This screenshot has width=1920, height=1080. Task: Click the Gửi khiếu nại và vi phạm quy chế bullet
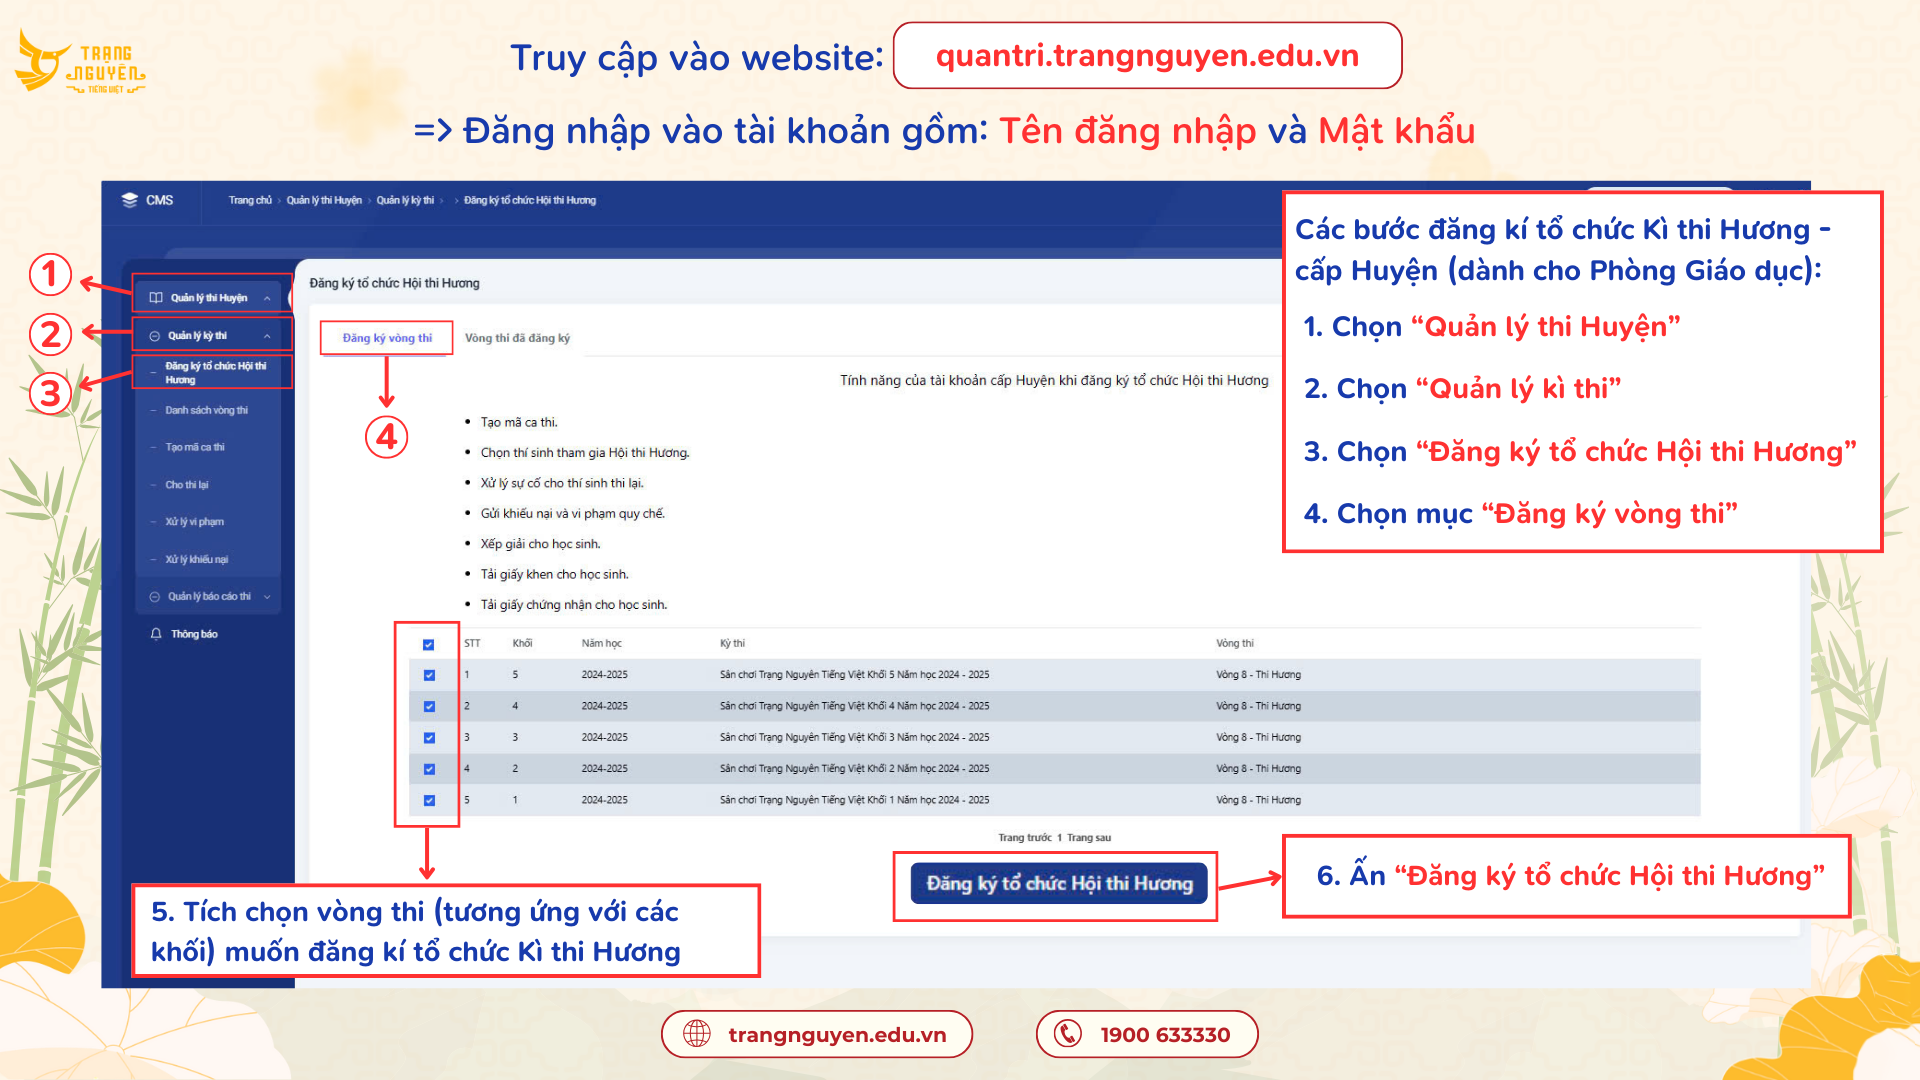pos(572,513)
